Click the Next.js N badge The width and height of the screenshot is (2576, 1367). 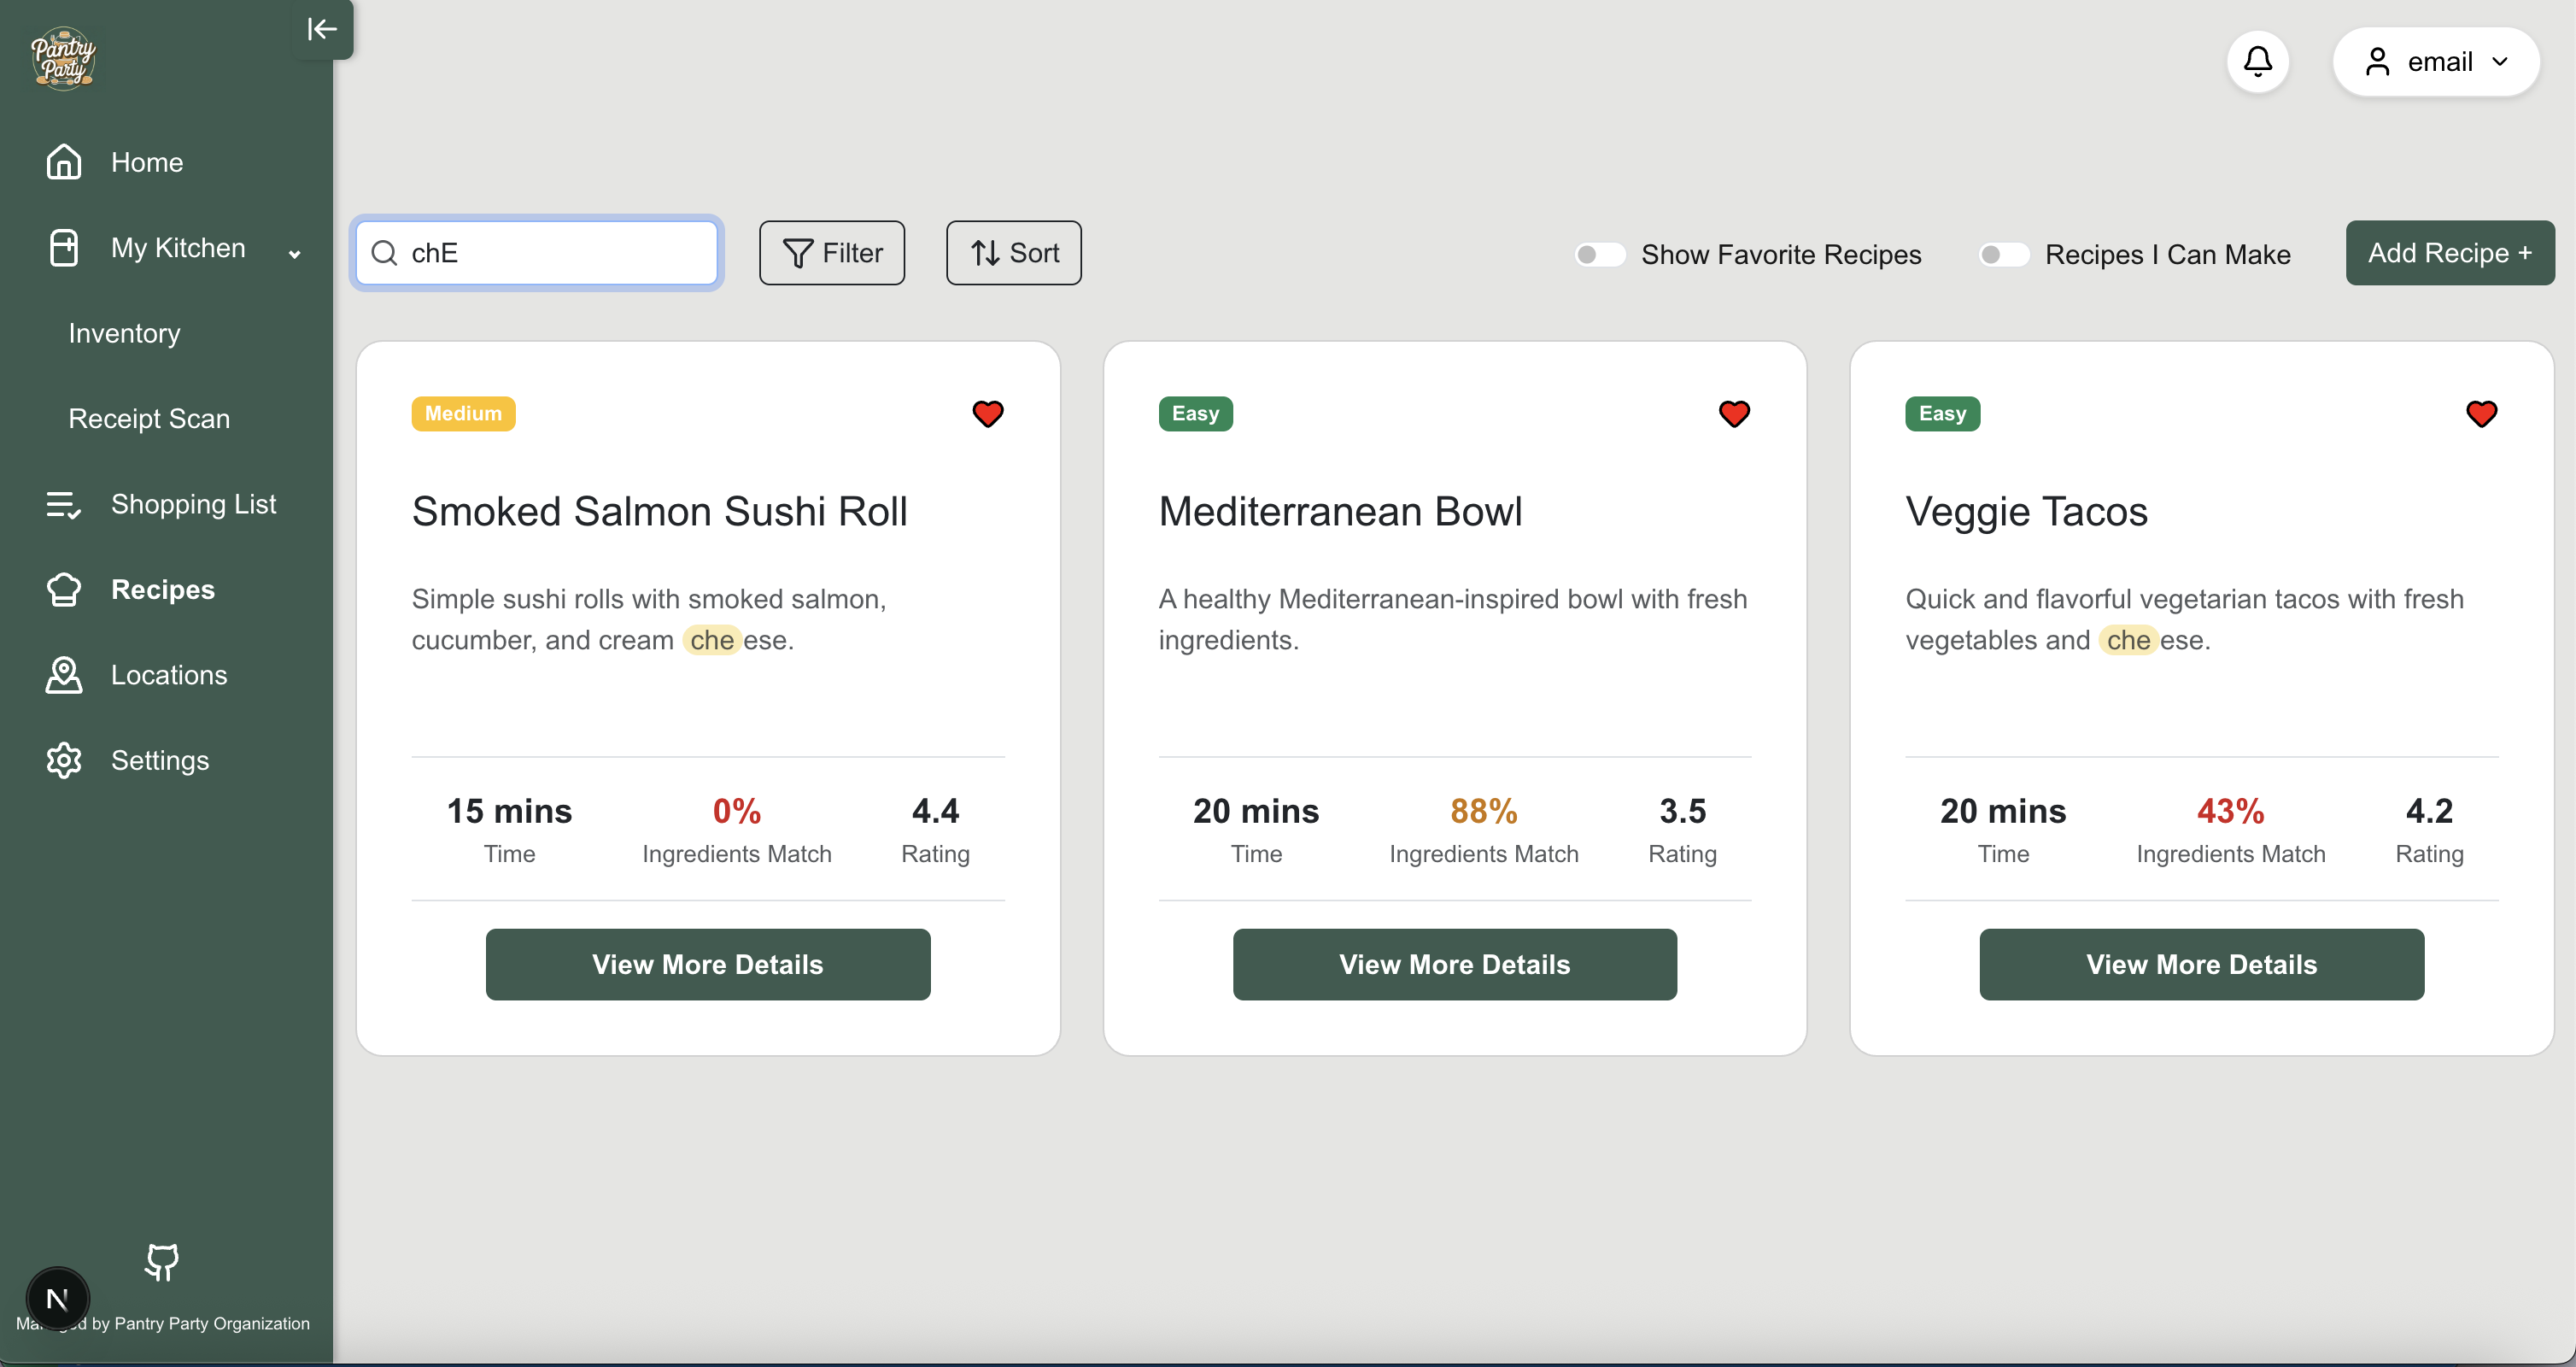click(x=57, y=1299)
